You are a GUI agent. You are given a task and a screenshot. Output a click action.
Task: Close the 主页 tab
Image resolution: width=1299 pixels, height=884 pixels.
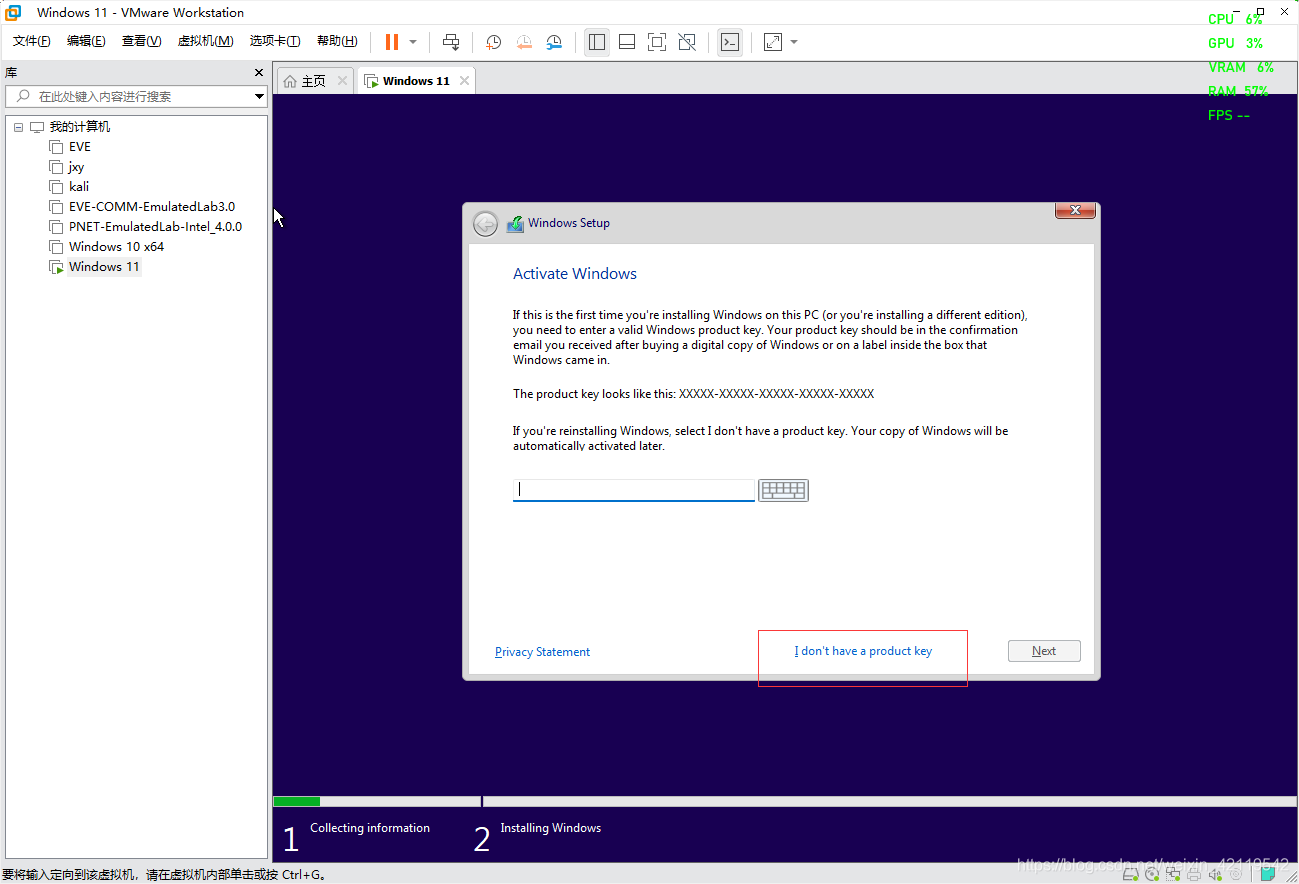342,81
